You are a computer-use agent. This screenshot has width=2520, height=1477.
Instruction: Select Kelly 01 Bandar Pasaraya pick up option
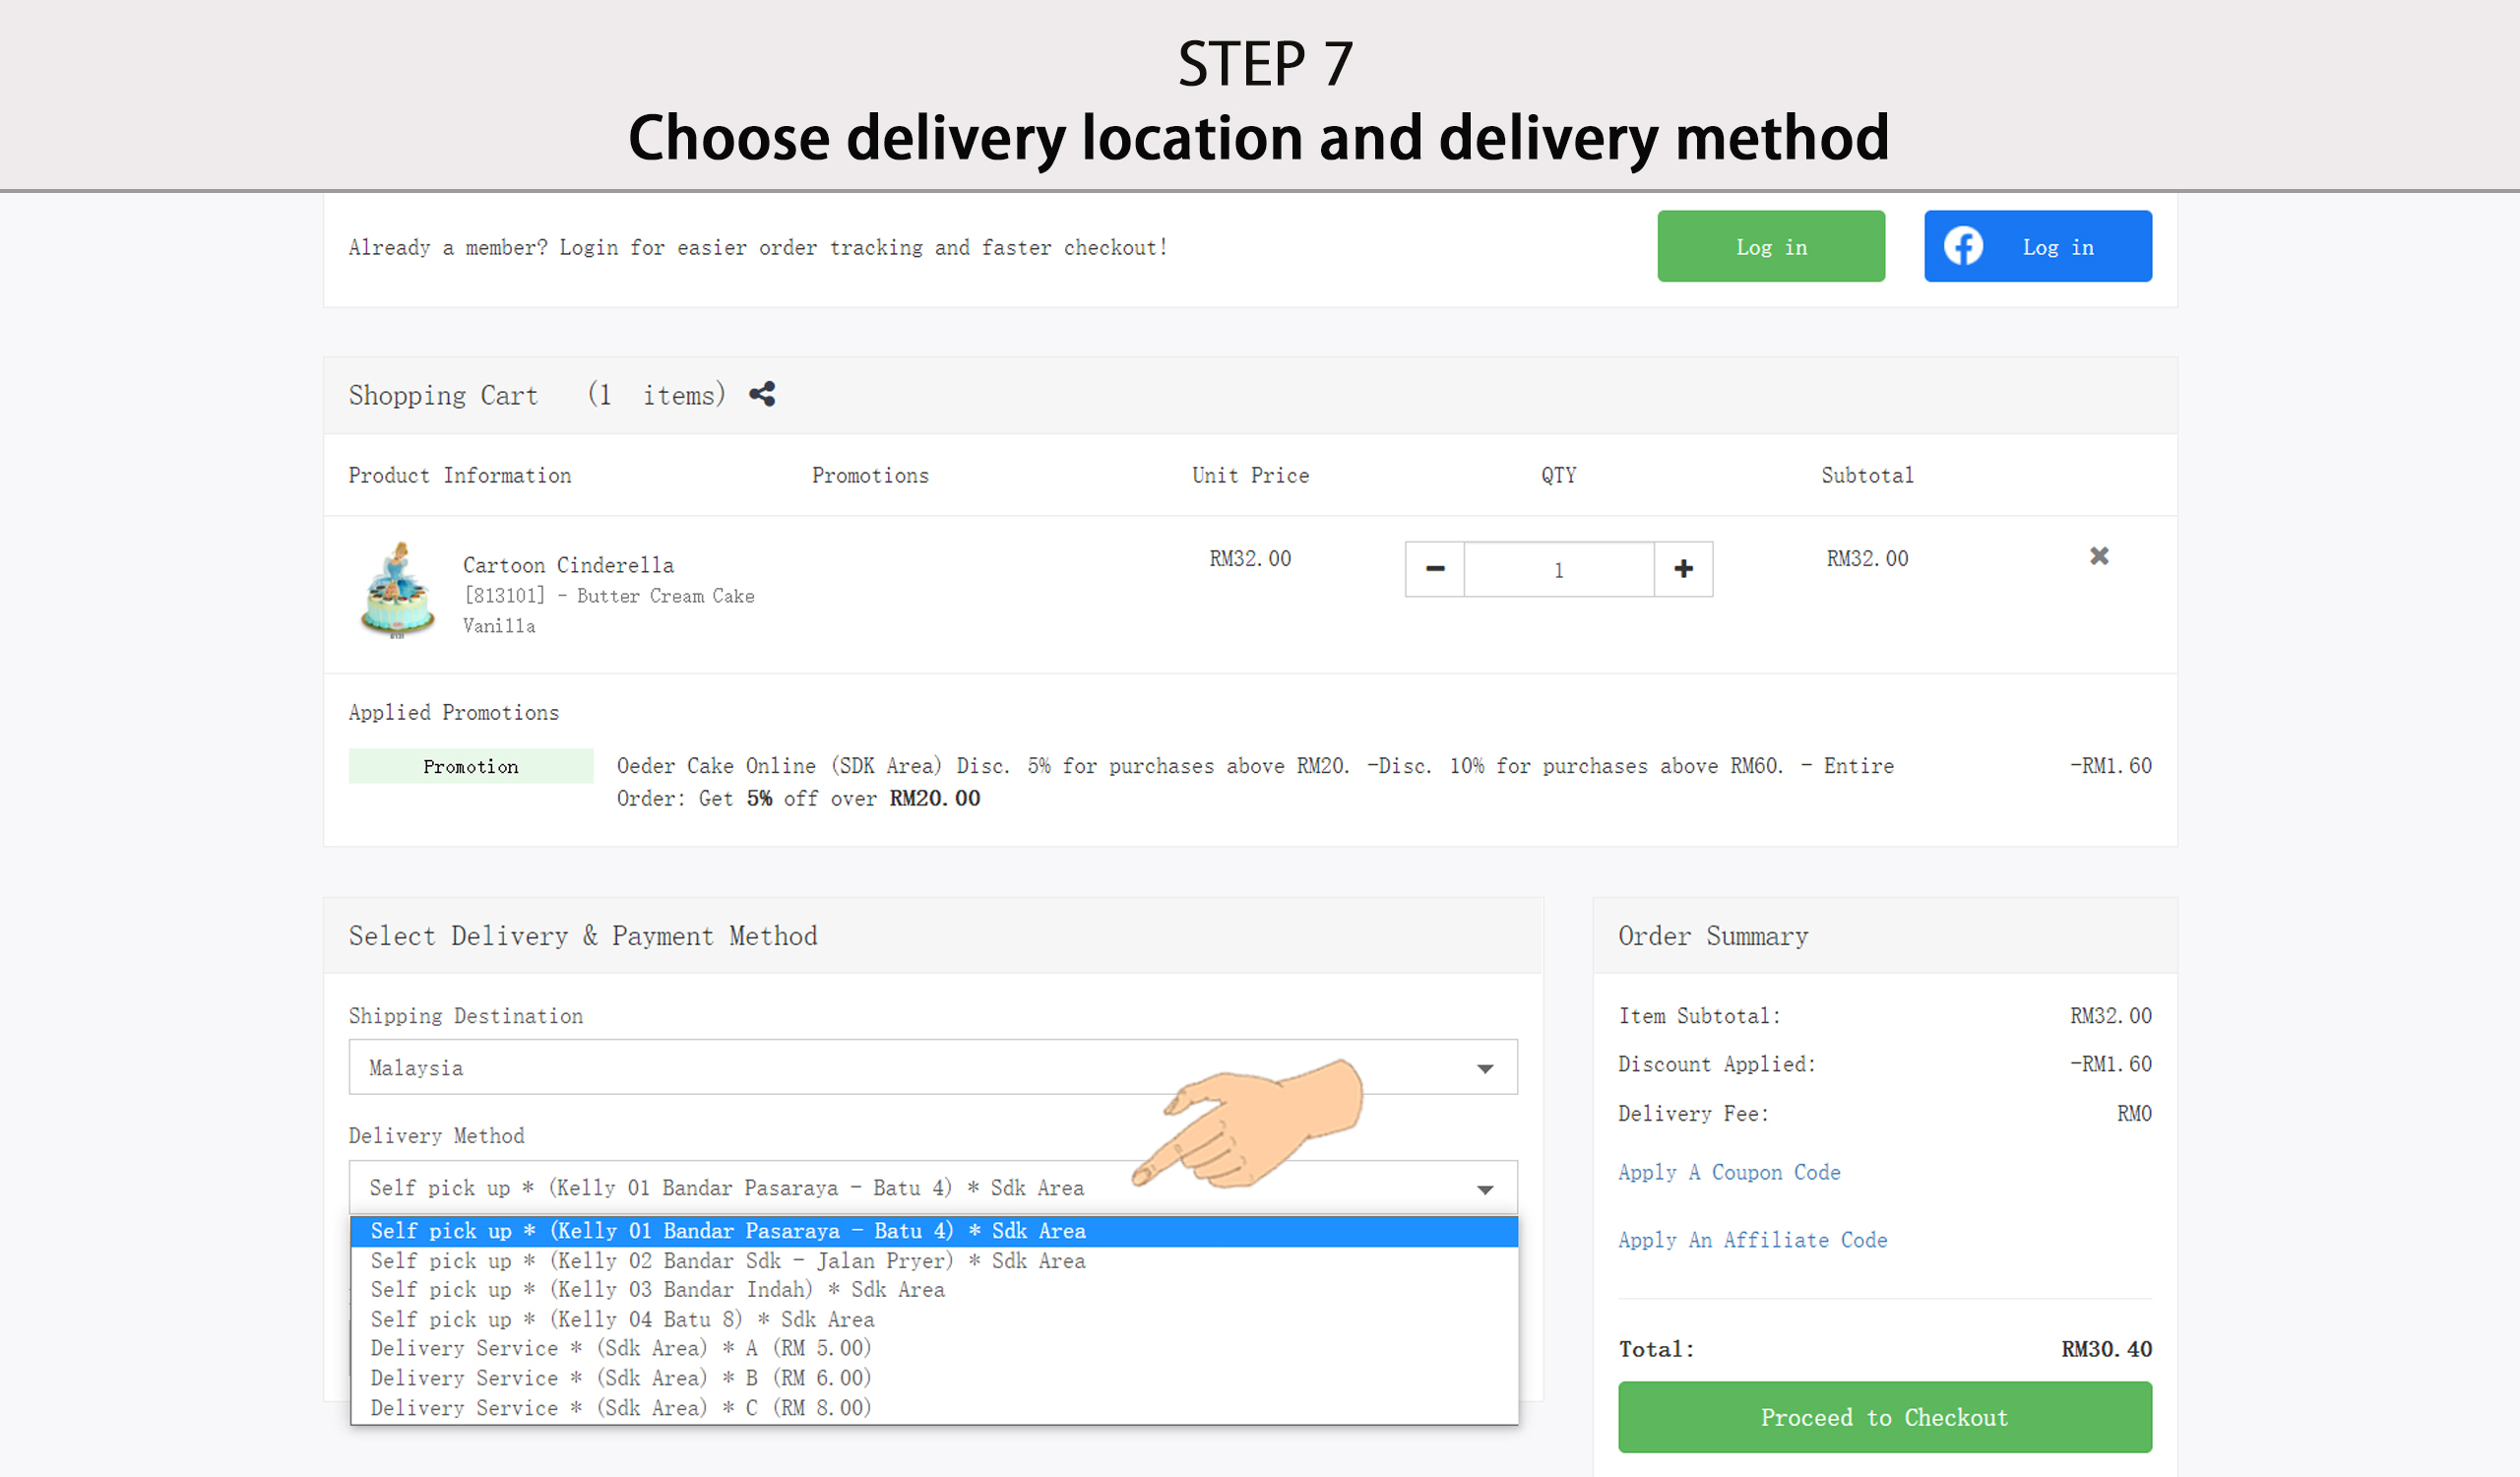pyautogui.click(x=728, y=1231)
